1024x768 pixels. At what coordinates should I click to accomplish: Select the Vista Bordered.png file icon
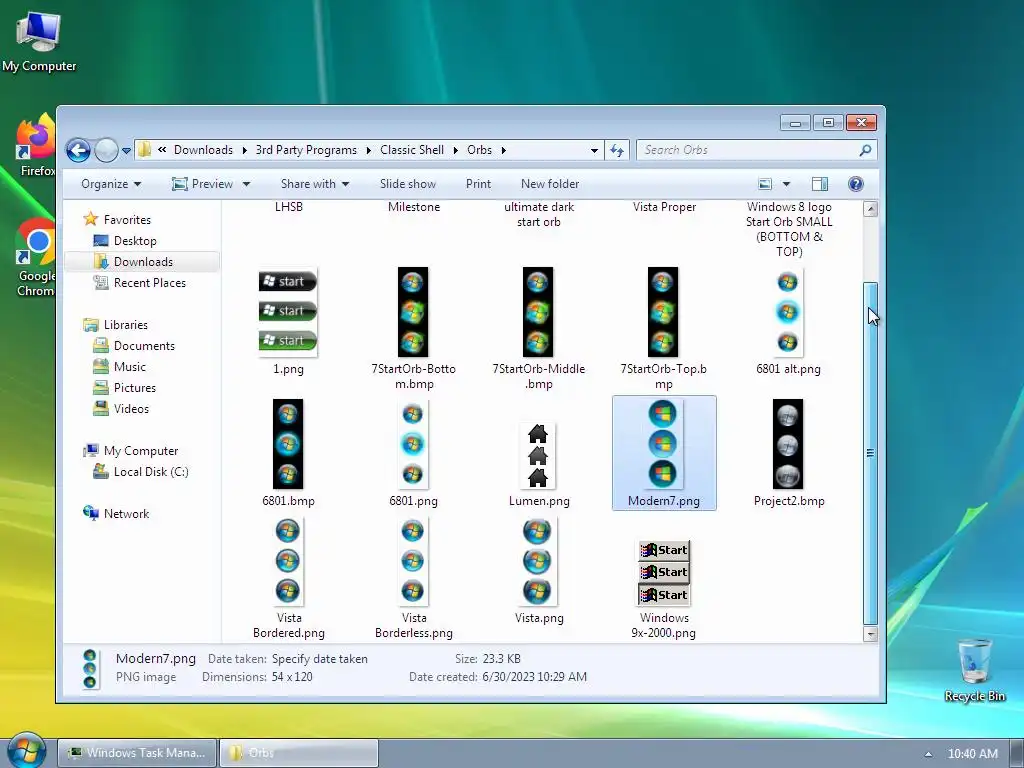288,561
